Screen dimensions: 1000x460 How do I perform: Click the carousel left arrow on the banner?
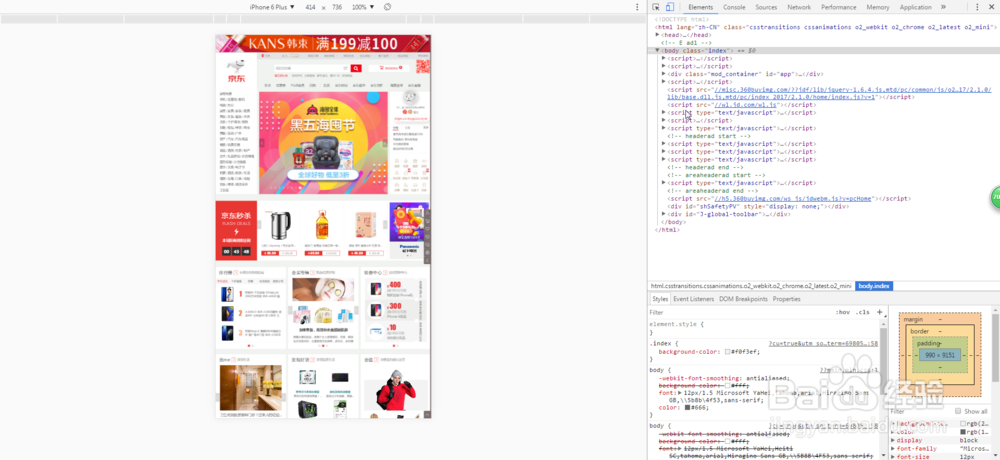pos(262,143)
